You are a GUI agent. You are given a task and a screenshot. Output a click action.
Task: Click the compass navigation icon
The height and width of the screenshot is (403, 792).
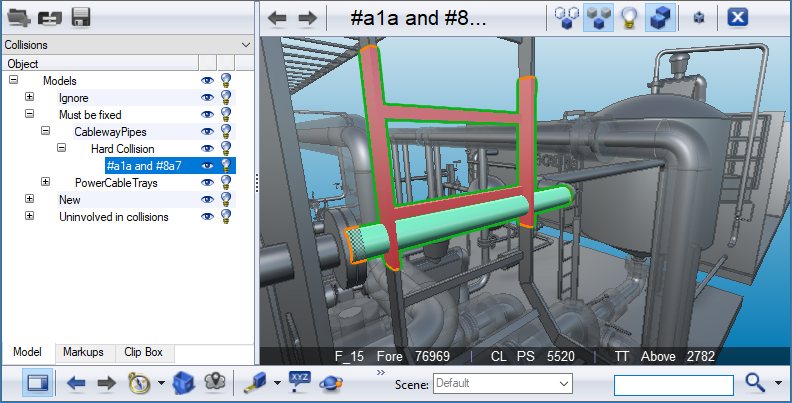[x=139, y=383]
